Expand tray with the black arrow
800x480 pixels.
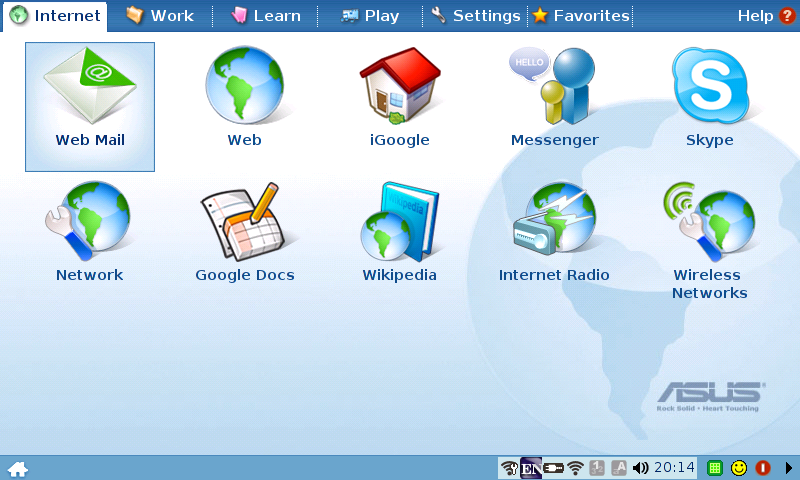click(x=789, y=468)
